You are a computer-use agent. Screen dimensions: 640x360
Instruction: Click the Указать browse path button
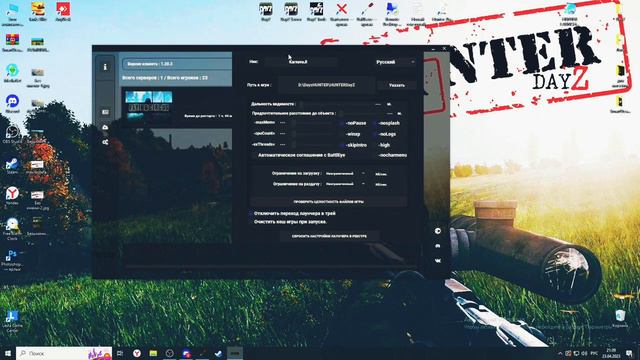396,85
